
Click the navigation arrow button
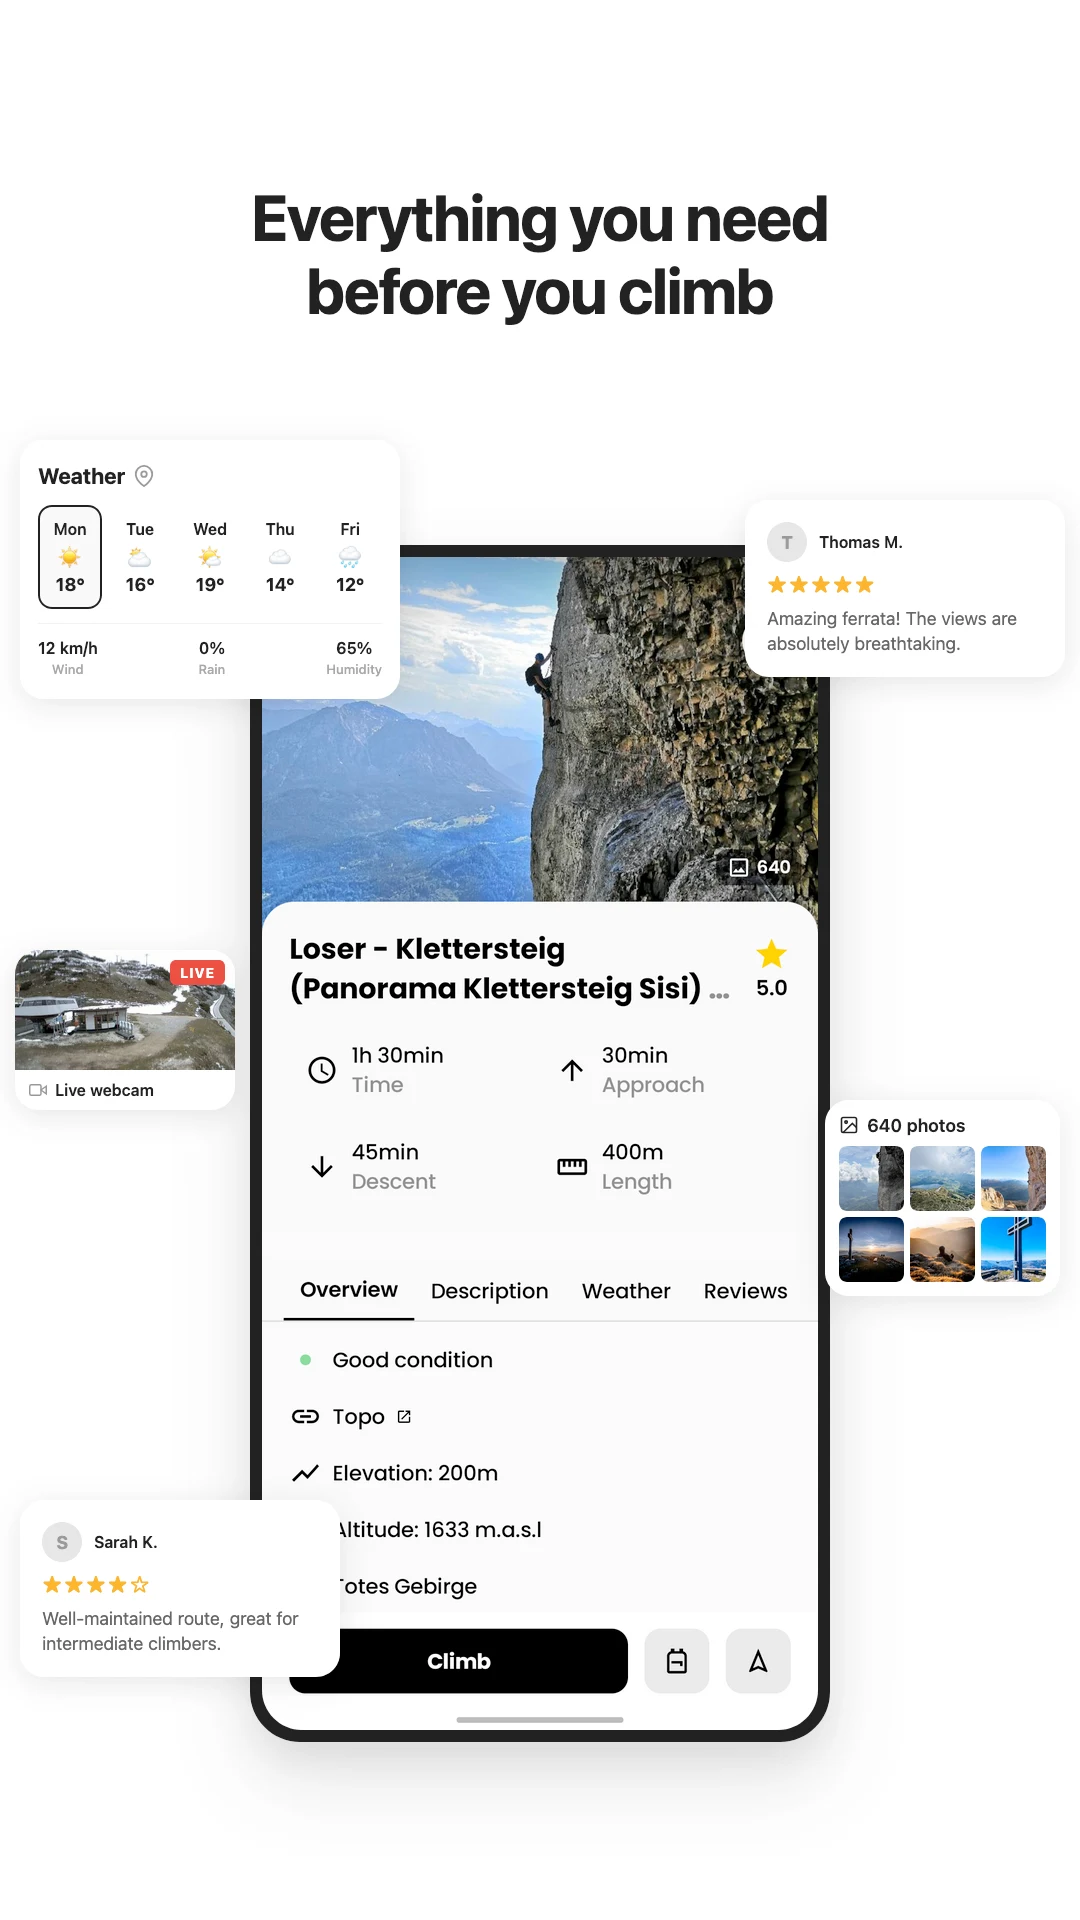click(x=758, y=1661)
